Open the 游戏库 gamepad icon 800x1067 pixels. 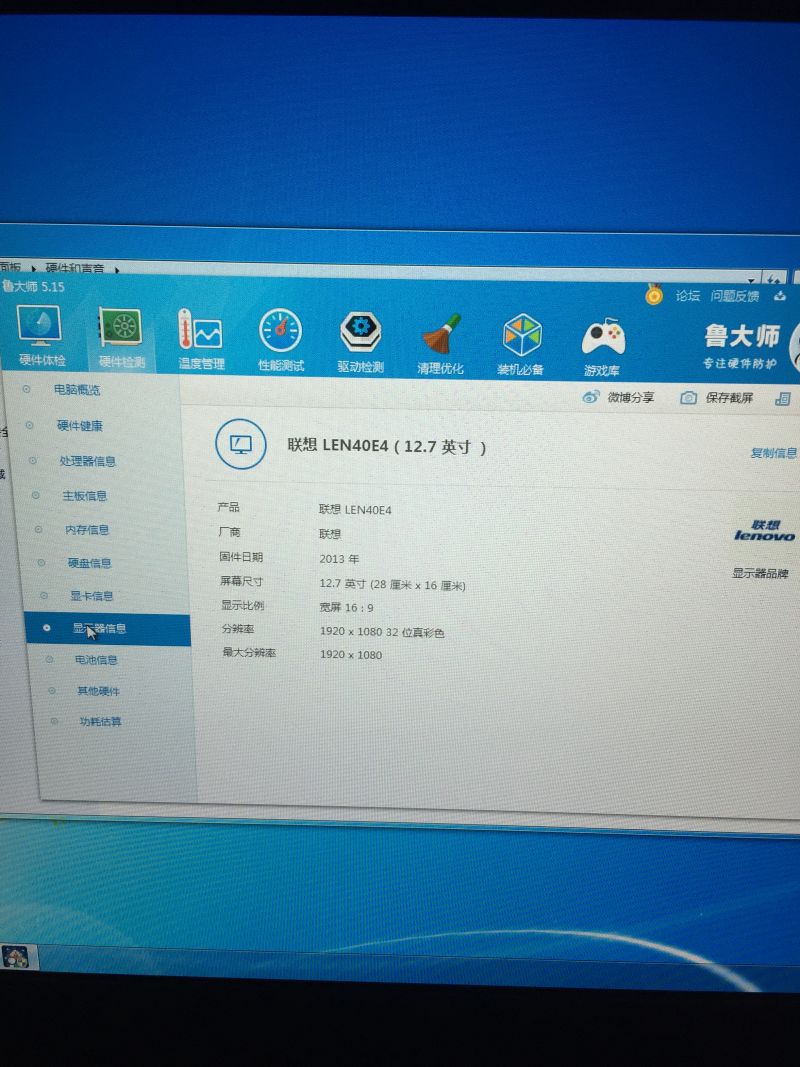pos(603,347)
